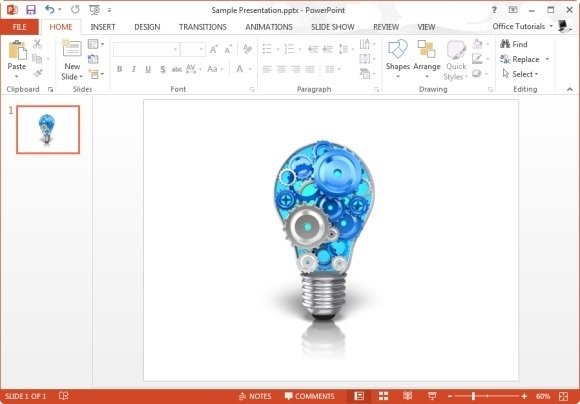Collapse the ribbon with the chevron

pos(570,89)
